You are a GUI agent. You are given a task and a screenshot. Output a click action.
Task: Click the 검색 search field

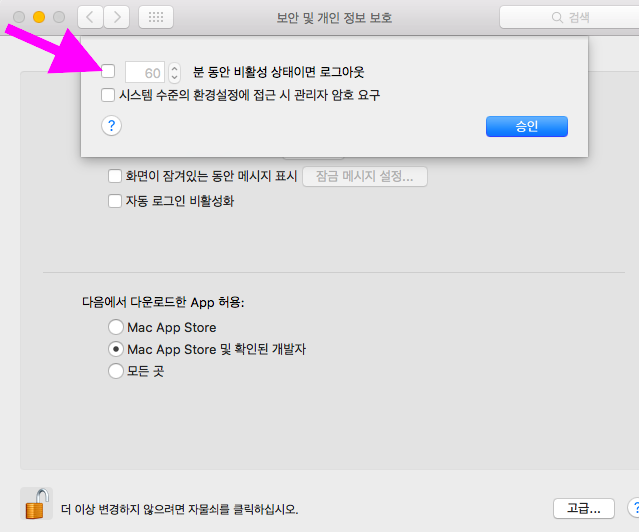pos(568,17)
